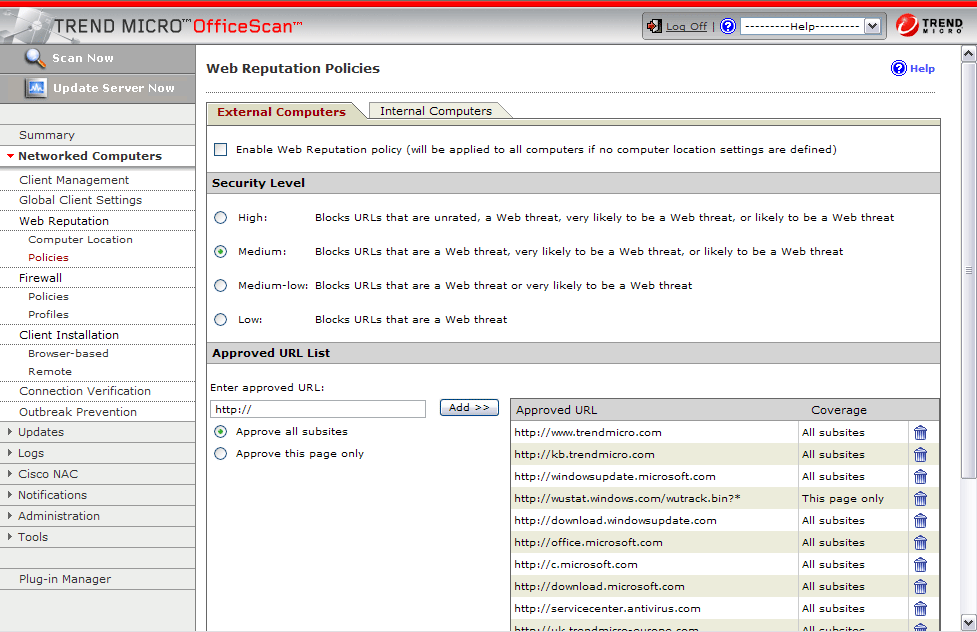Viewport: 977px width, 632px height.
Task: Click http://office.microsoft.com URL text
Action: (x=588, y=542)
